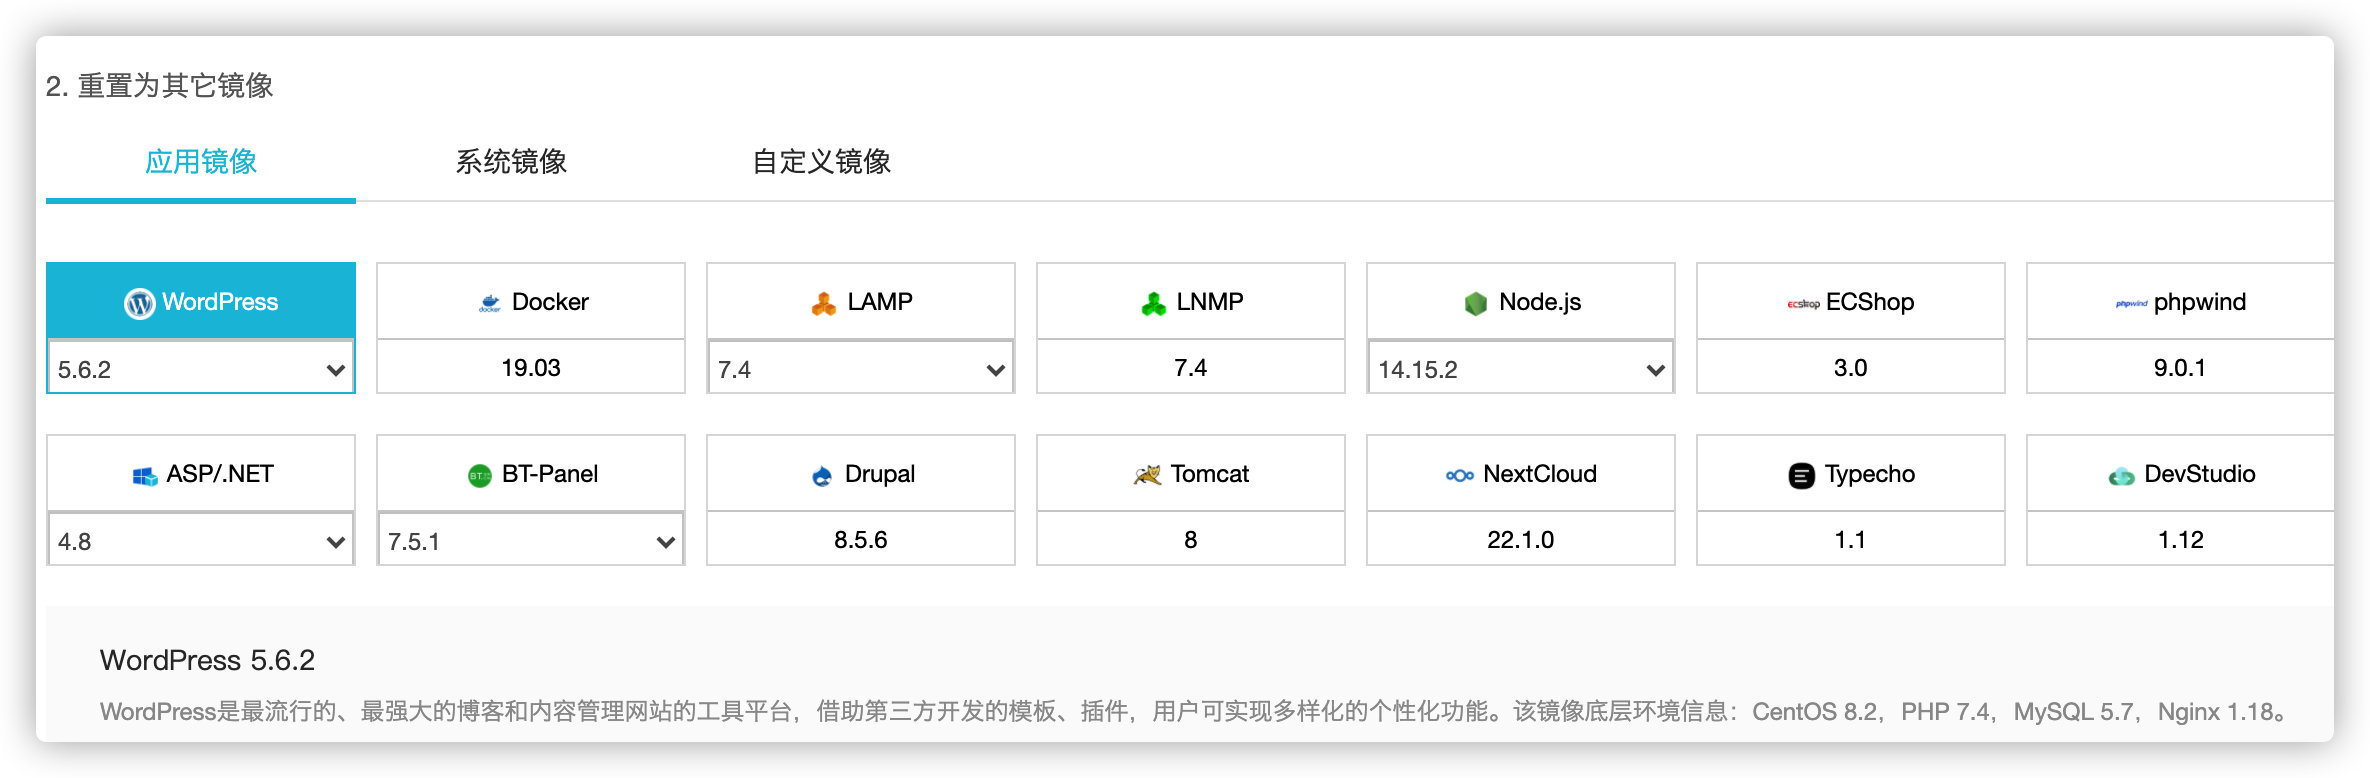Image resolution: width=2370 pixels, height=778 pixels.
Task: Click Tomcat version 8
Action: point(1191,540)
